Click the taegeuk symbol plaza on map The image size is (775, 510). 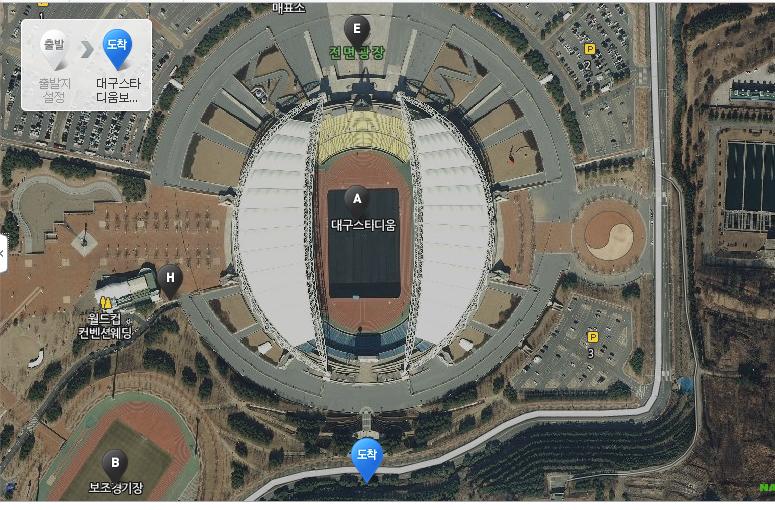pos(609,235)
